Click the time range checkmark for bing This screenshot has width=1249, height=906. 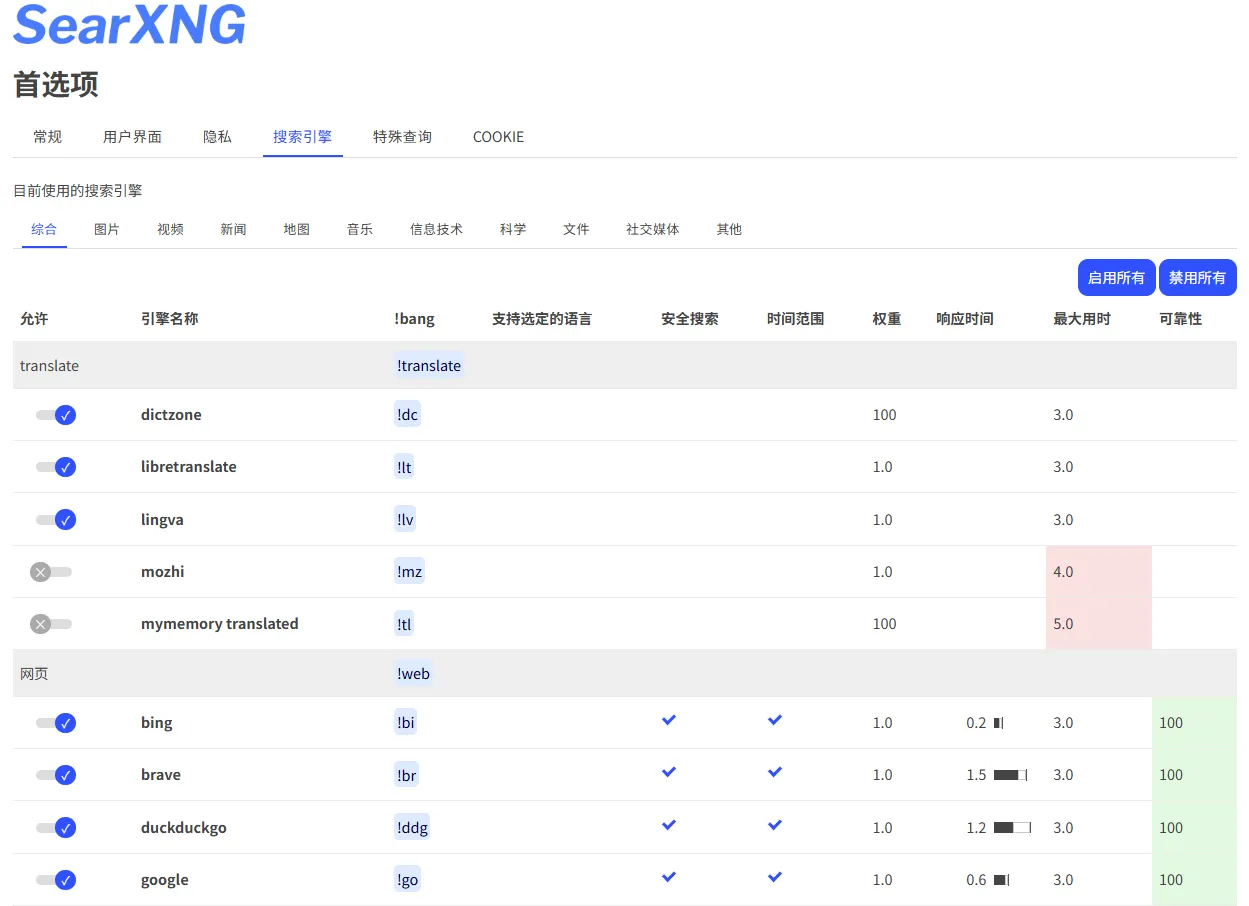click(x=775, y=720)
